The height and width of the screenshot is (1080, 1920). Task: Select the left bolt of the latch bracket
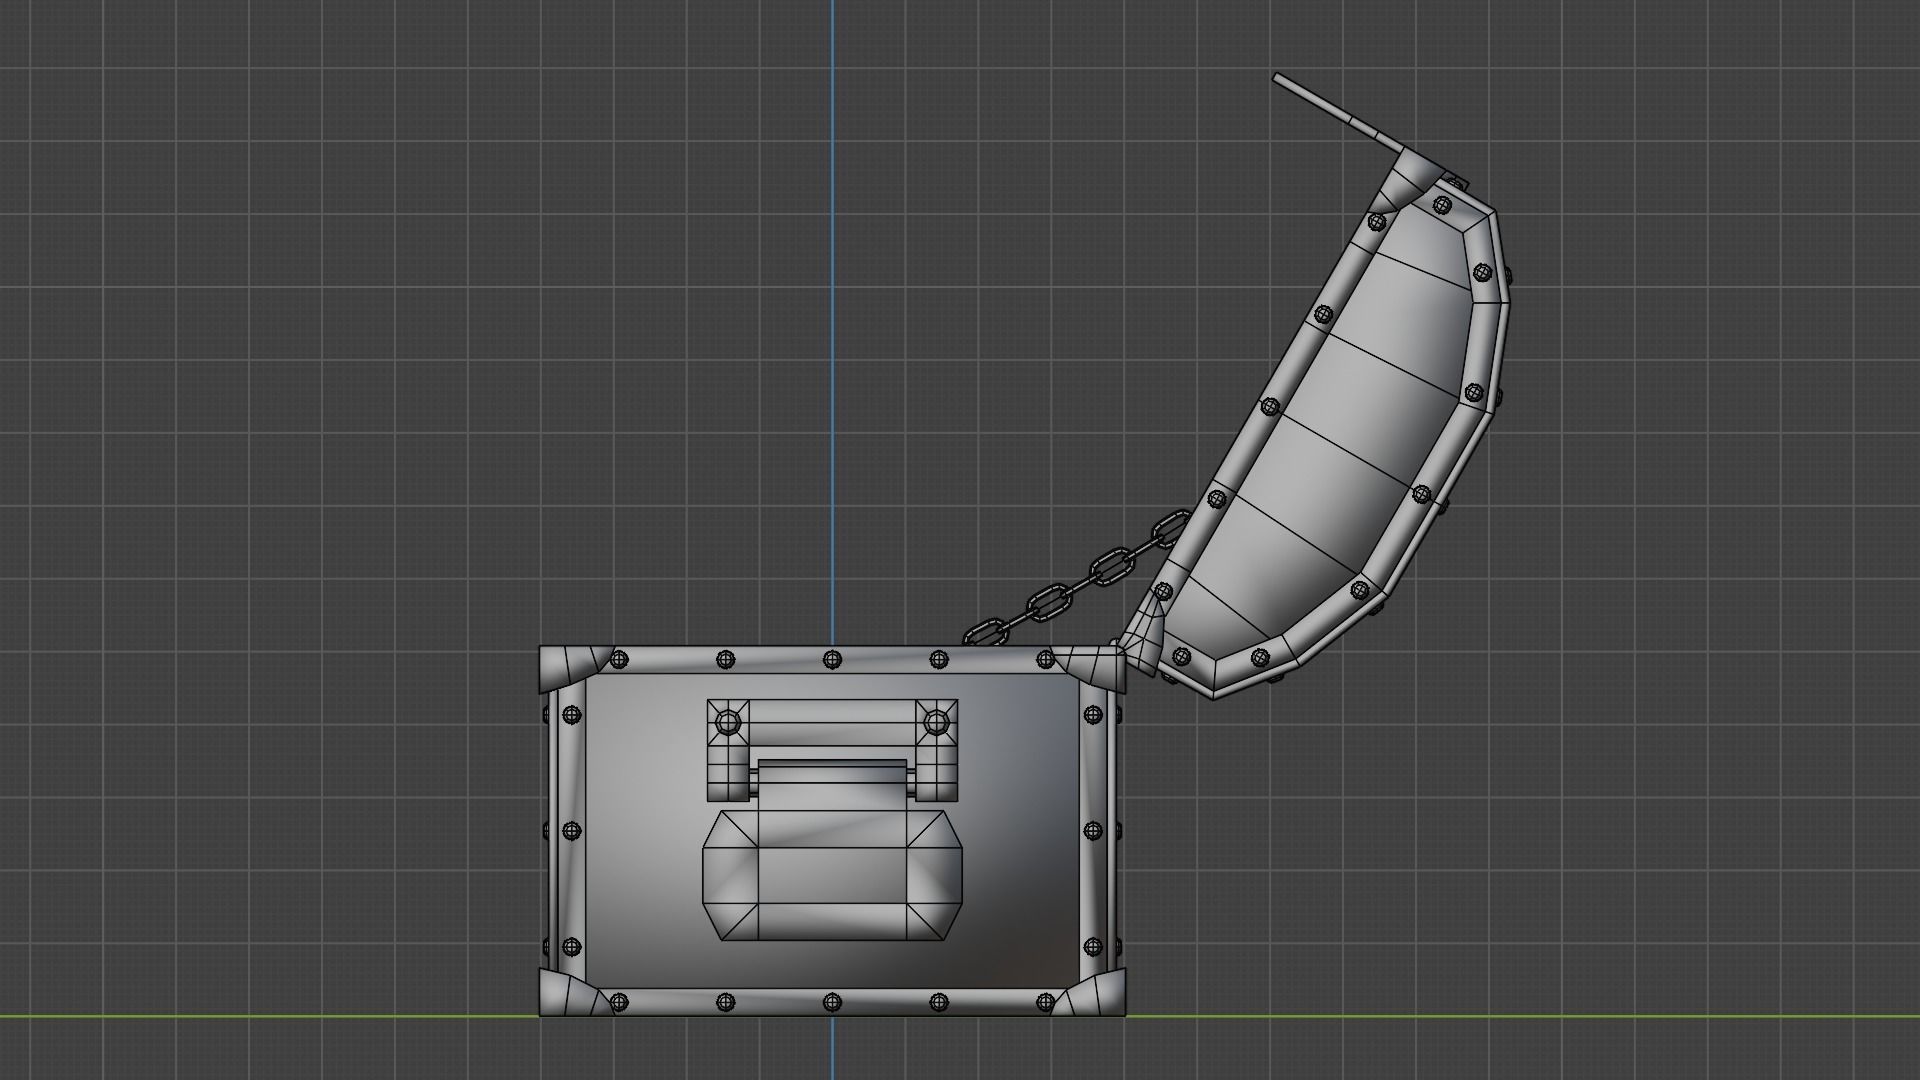click(727, 721)
